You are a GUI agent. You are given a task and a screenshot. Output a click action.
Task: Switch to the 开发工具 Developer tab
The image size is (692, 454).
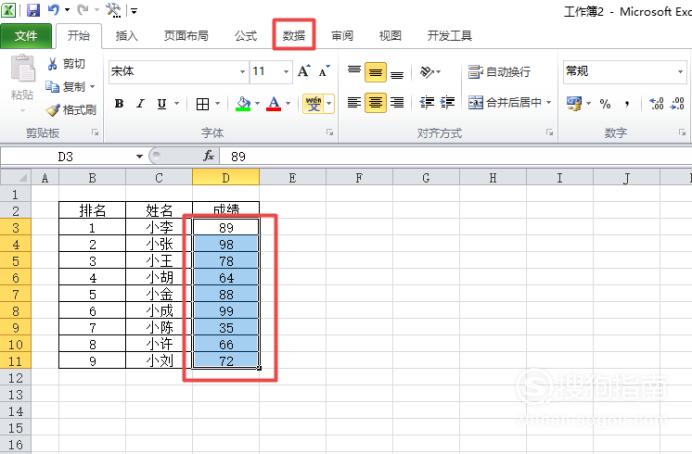pyautogui.click(x=449, y=36)
